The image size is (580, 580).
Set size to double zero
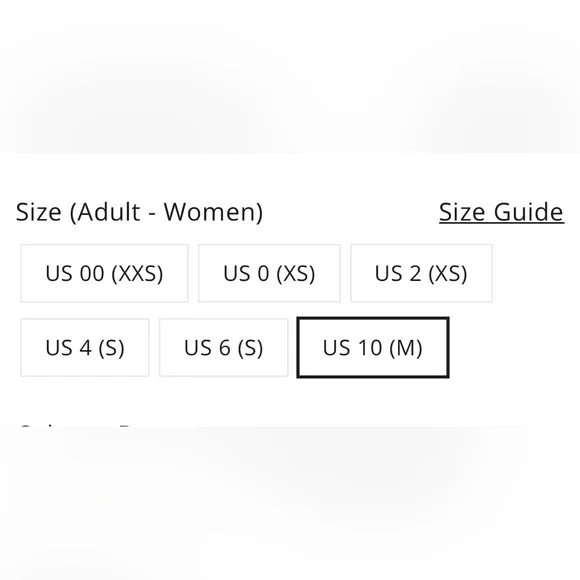(104, 273)
